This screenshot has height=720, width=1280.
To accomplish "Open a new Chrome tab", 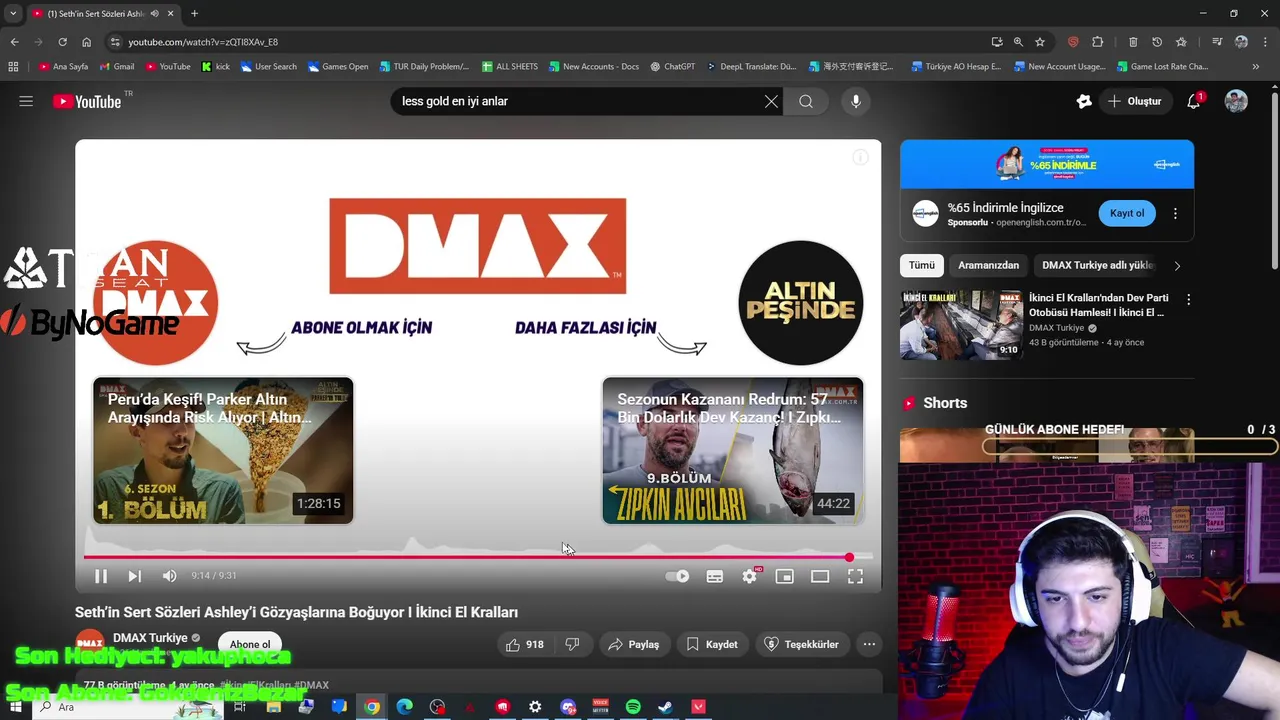I will coord(194,14).
